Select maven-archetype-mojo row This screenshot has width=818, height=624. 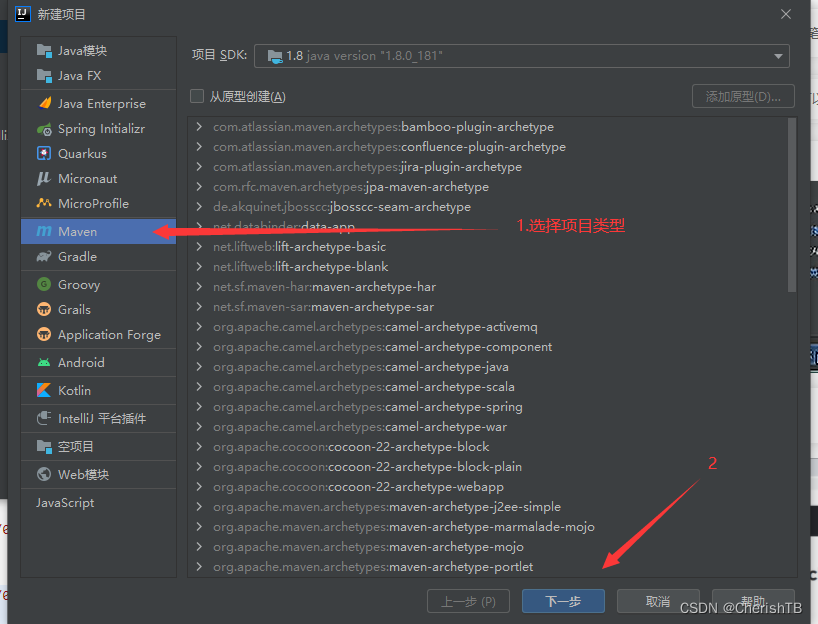click(x=488, y=547)
